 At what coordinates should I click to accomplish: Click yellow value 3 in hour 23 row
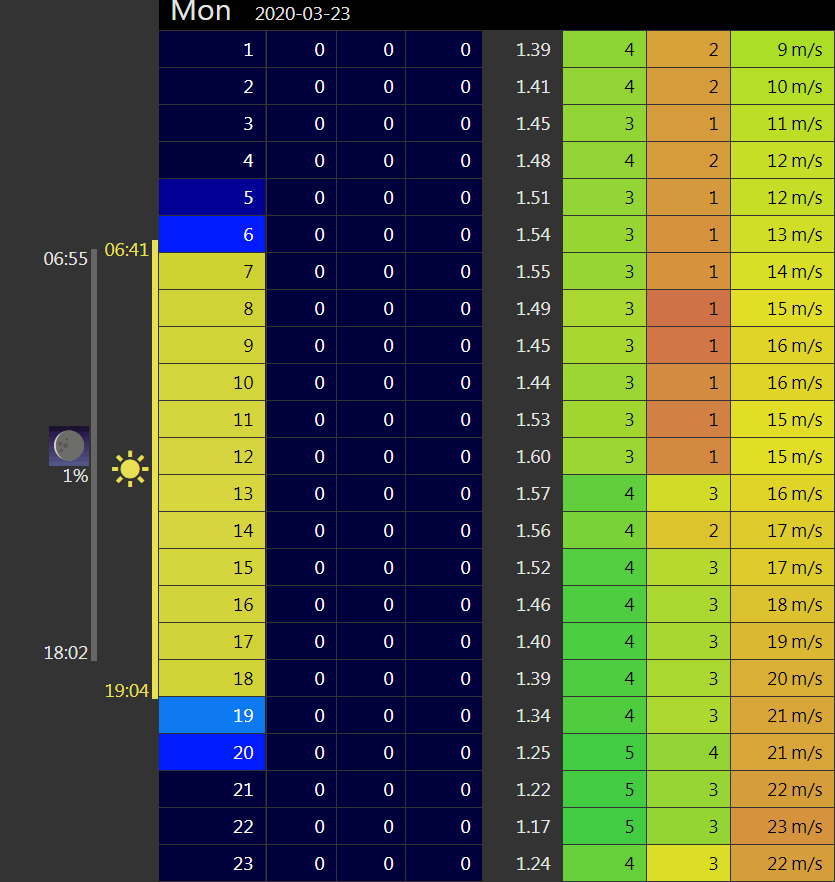689,863
